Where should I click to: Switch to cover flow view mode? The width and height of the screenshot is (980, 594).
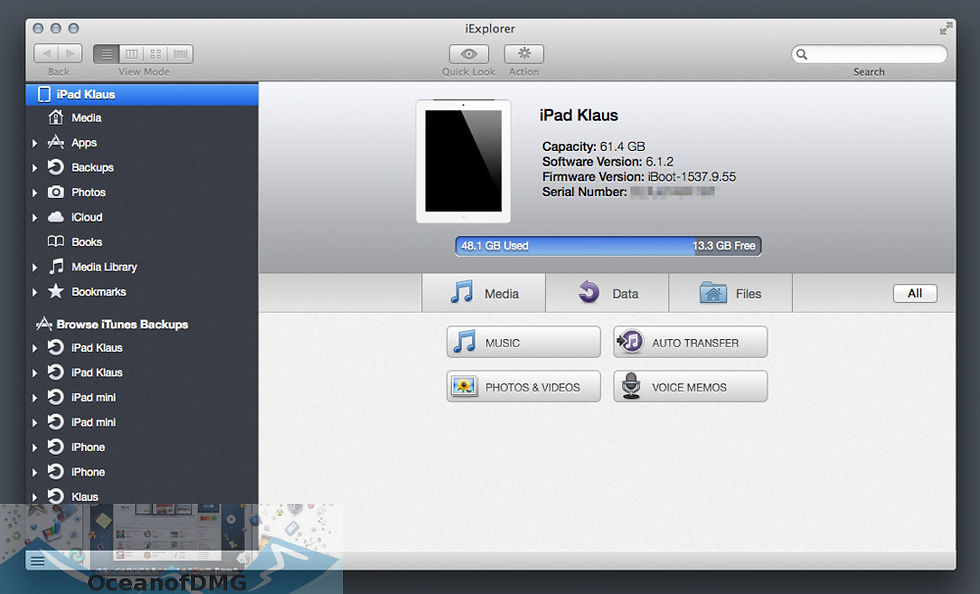(x=181, y=54)
